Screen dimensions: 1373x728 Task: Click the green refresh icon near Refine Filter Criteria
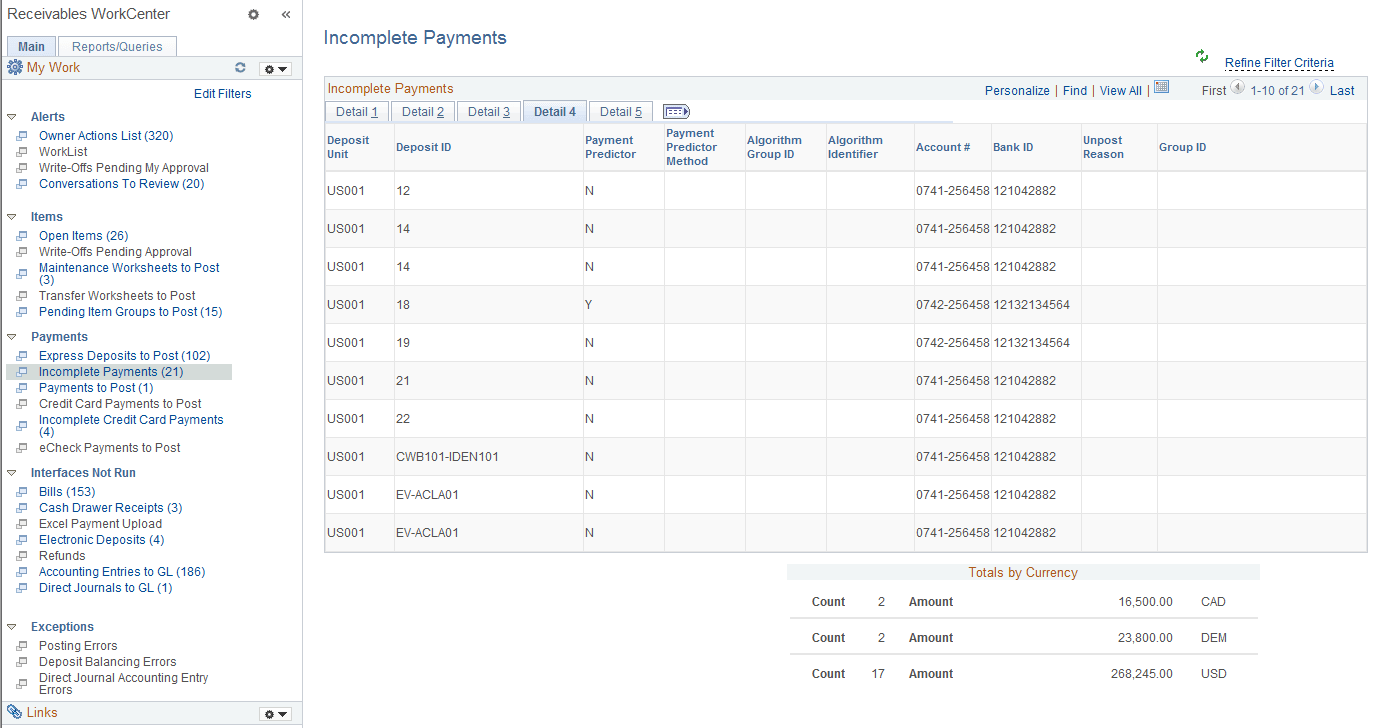[1201, 57]
